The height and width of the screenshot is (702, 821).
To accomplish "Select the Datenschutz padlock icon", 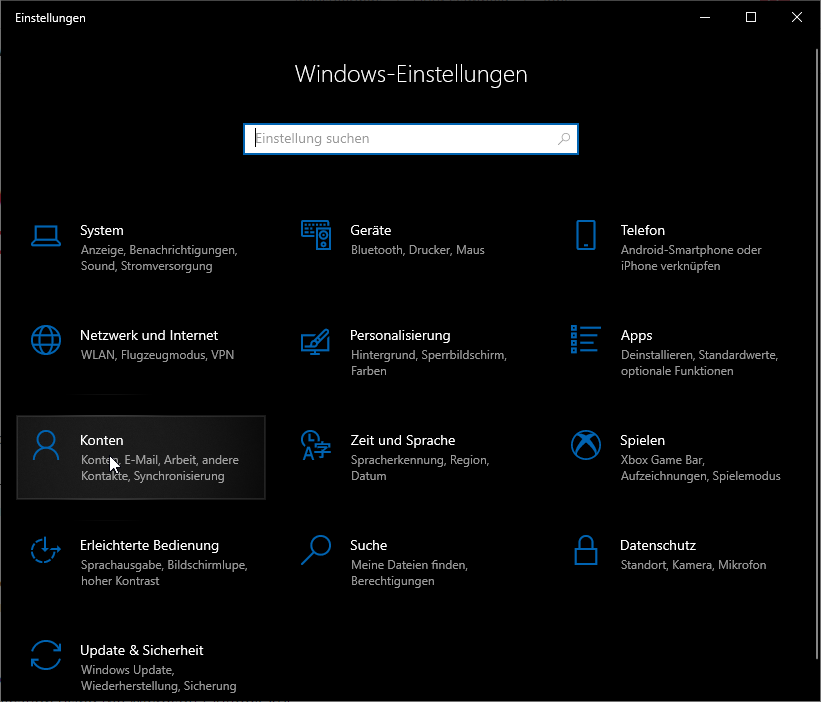I will point(586,550).
